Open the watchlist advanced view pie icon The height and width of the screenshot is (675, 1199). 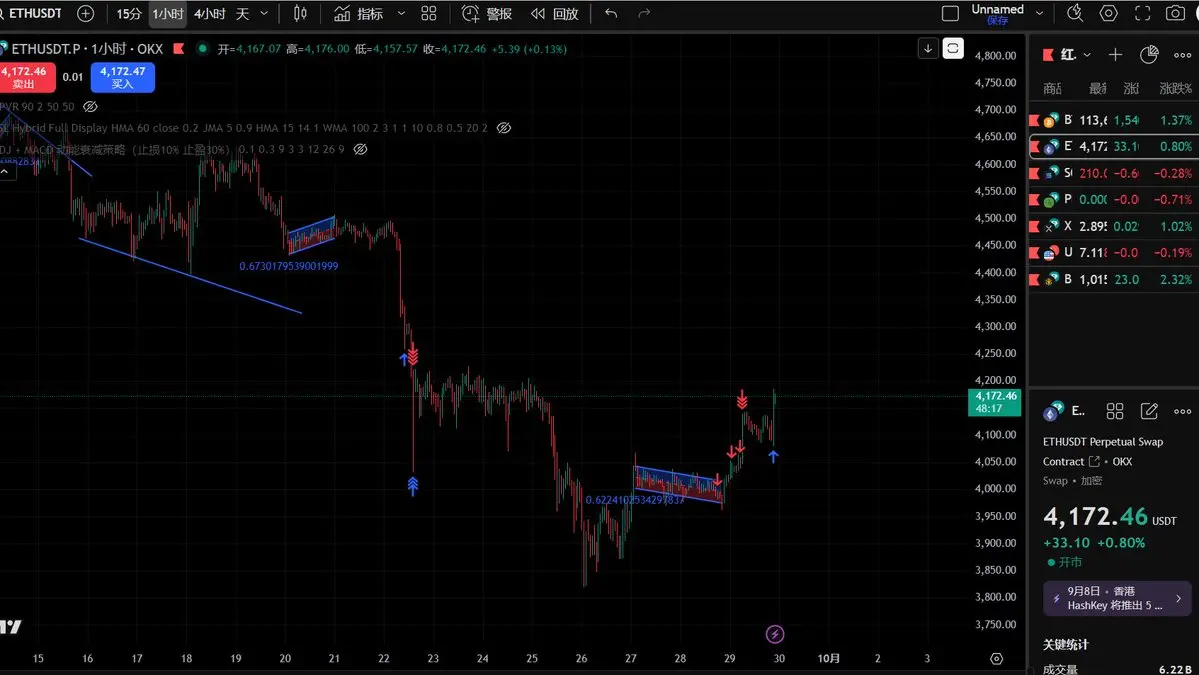click(x=1149, y=55)
